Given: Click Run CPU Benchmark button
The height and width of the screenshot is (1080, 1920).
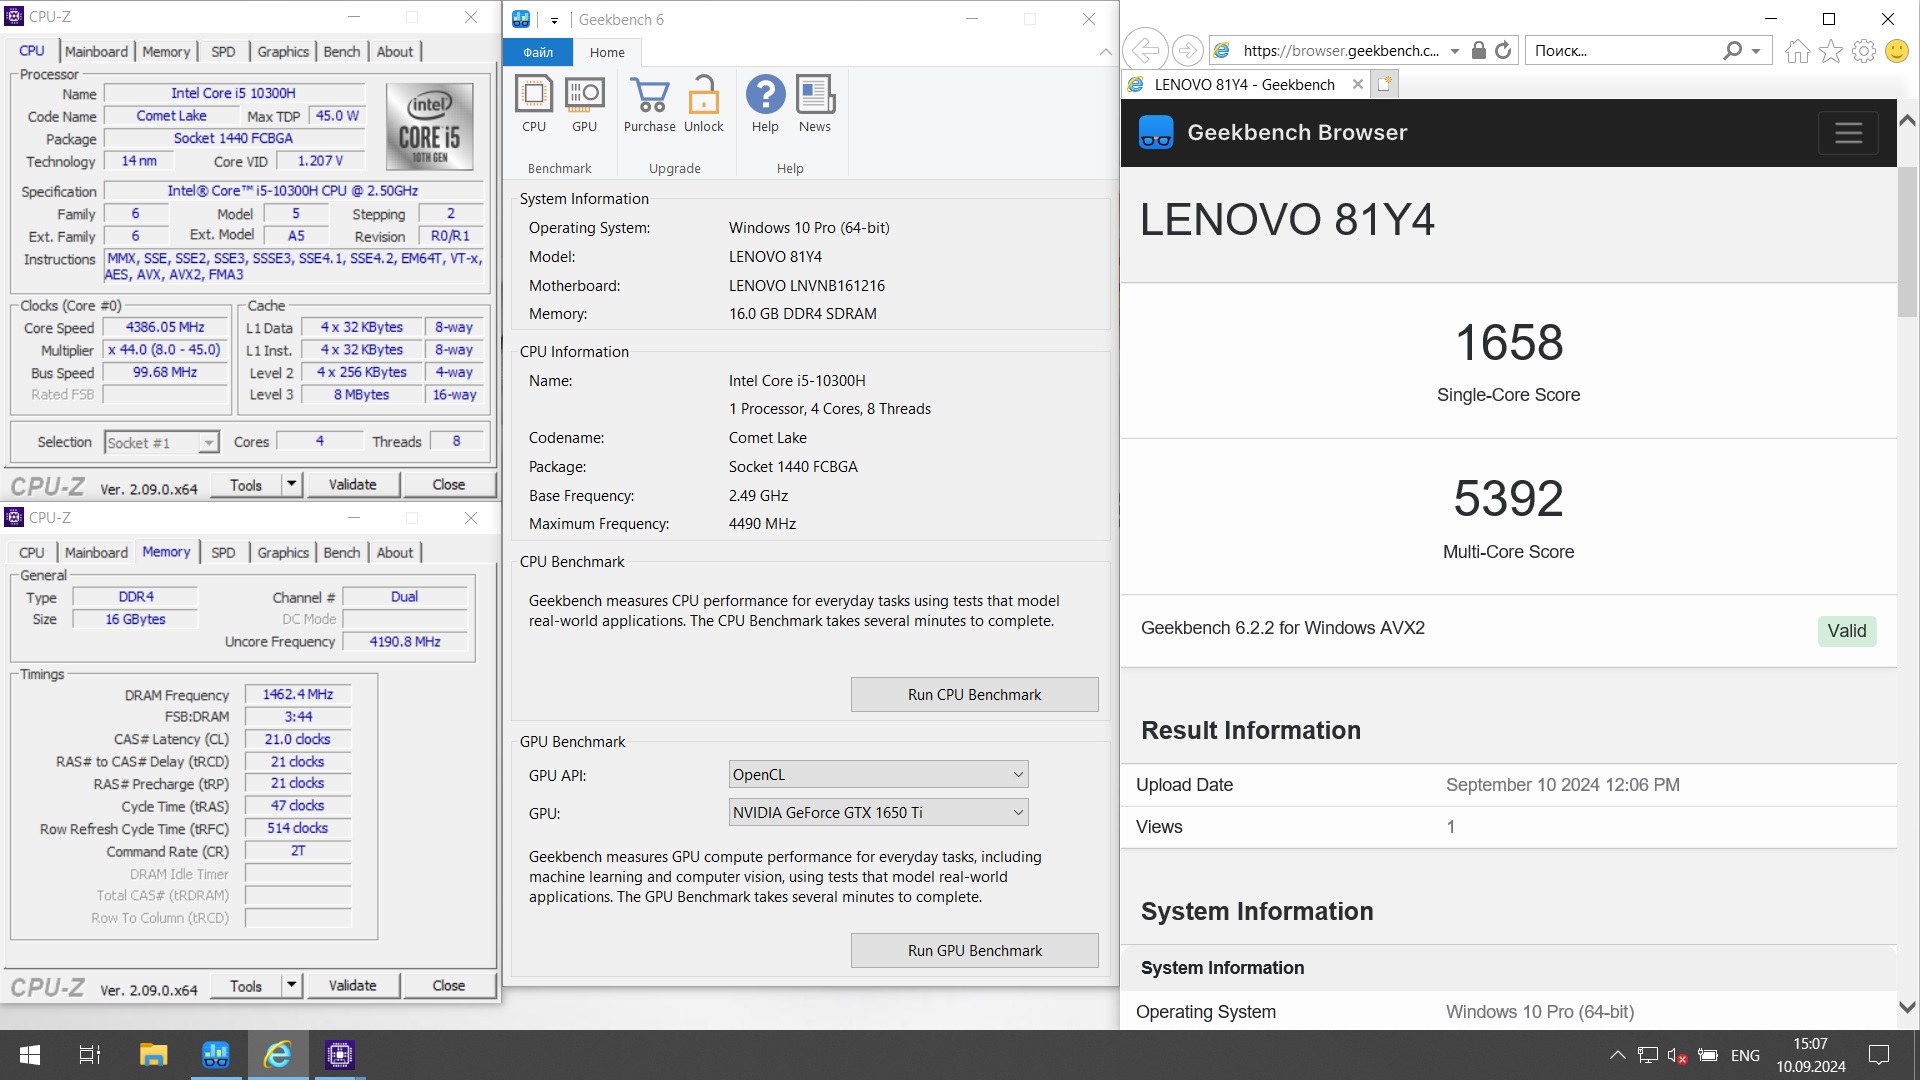Looking at the screenshot, I should 974,694.
